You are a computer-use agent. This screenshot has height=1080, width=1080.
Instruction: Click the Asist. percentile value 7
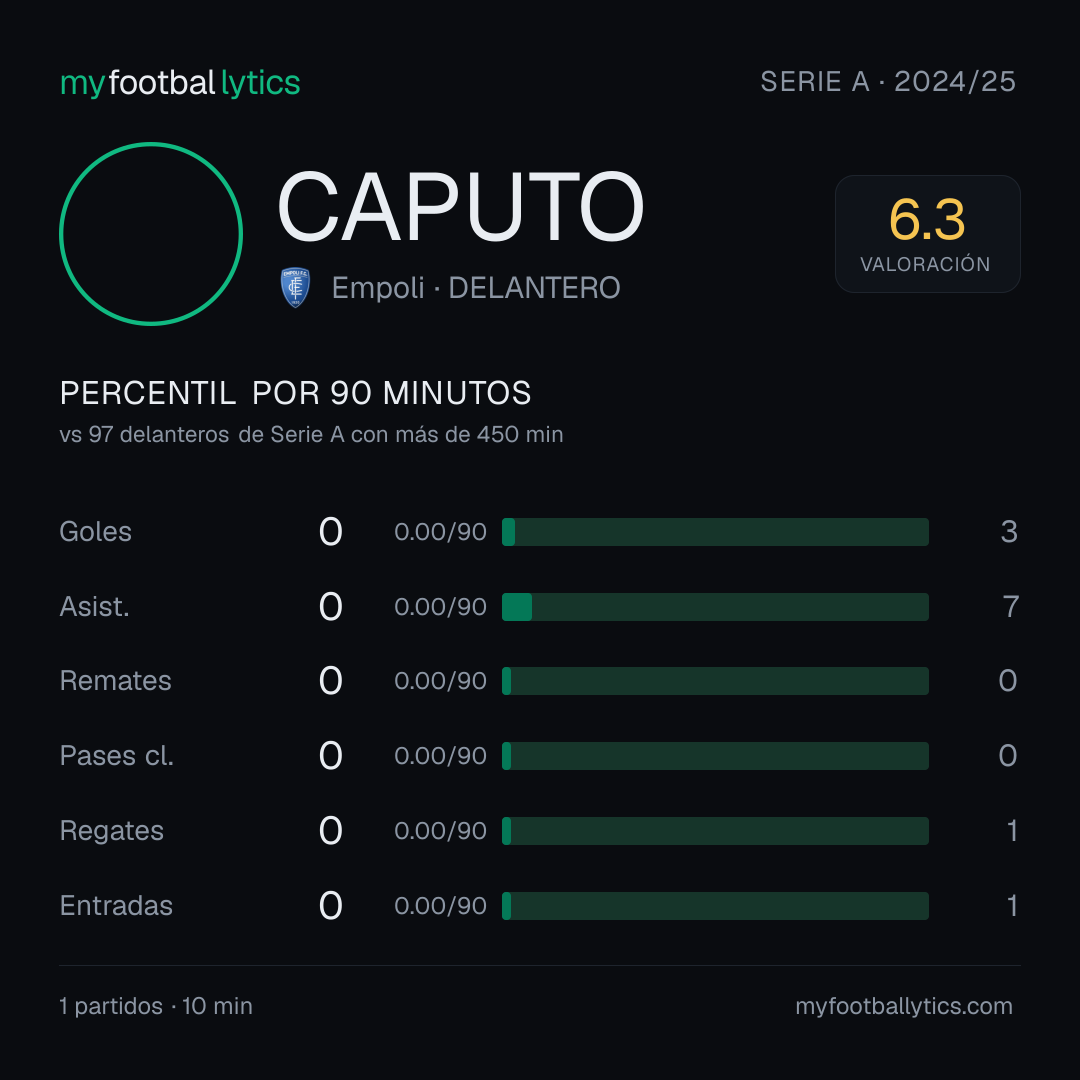coord(1010,607)
